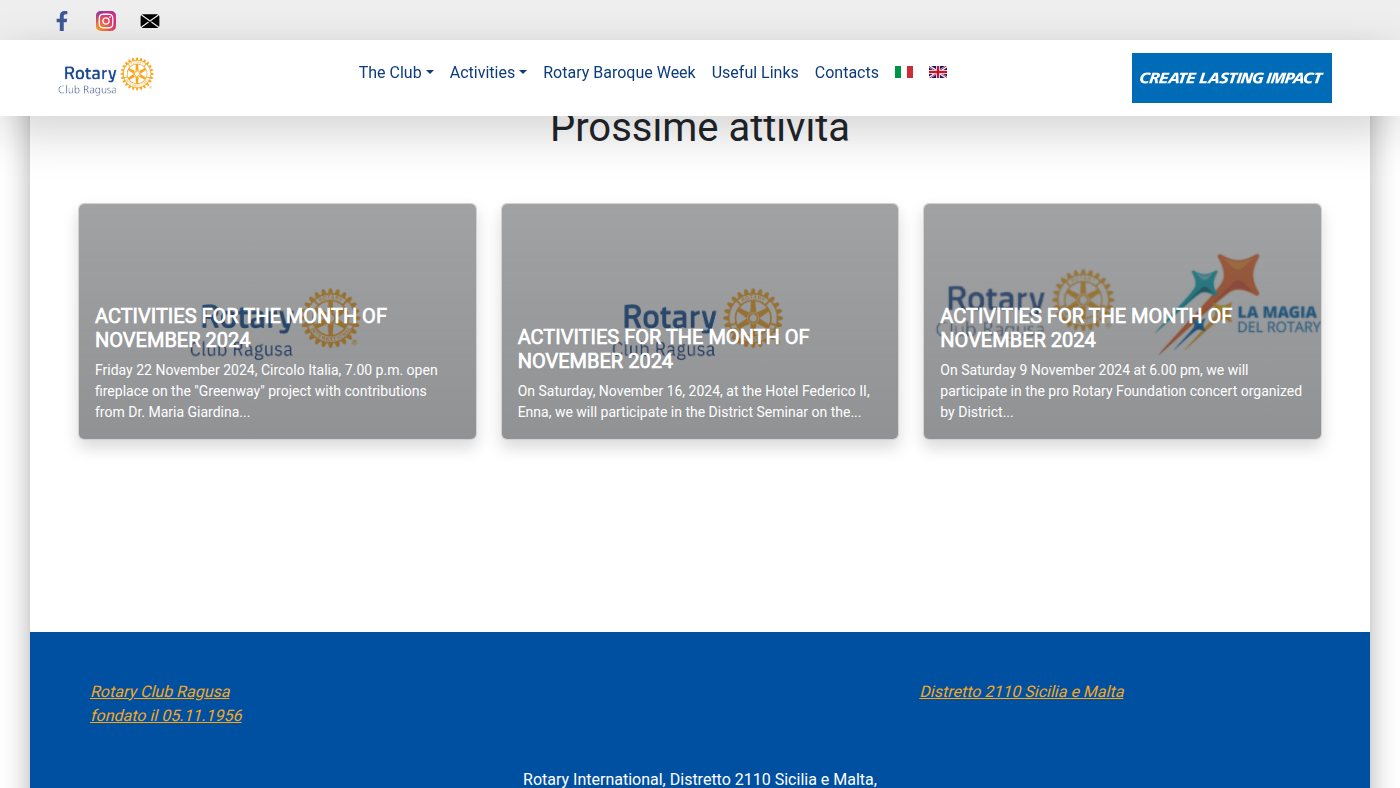1400x788 pixels.
Task: Open the 9 November Foundation concert card
Action: [x=1122, y=321]
